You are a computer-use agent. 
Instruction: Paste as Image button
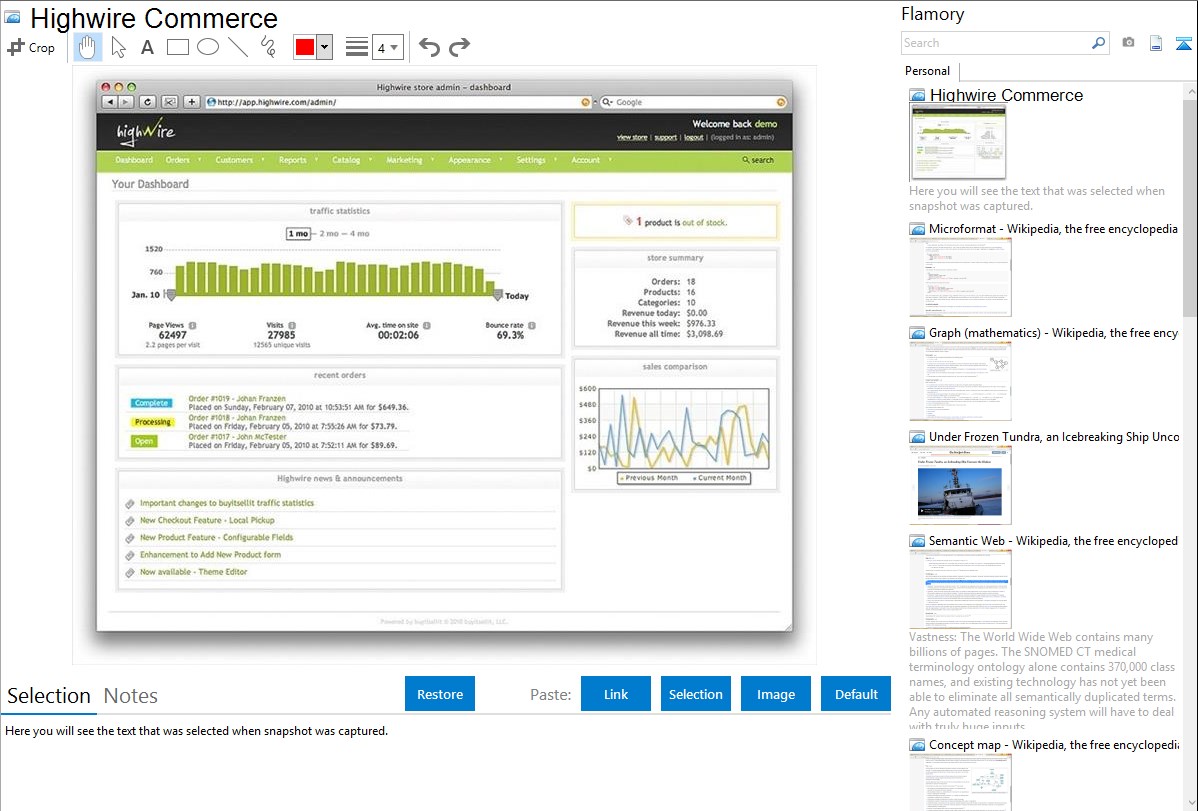point(775,694)
